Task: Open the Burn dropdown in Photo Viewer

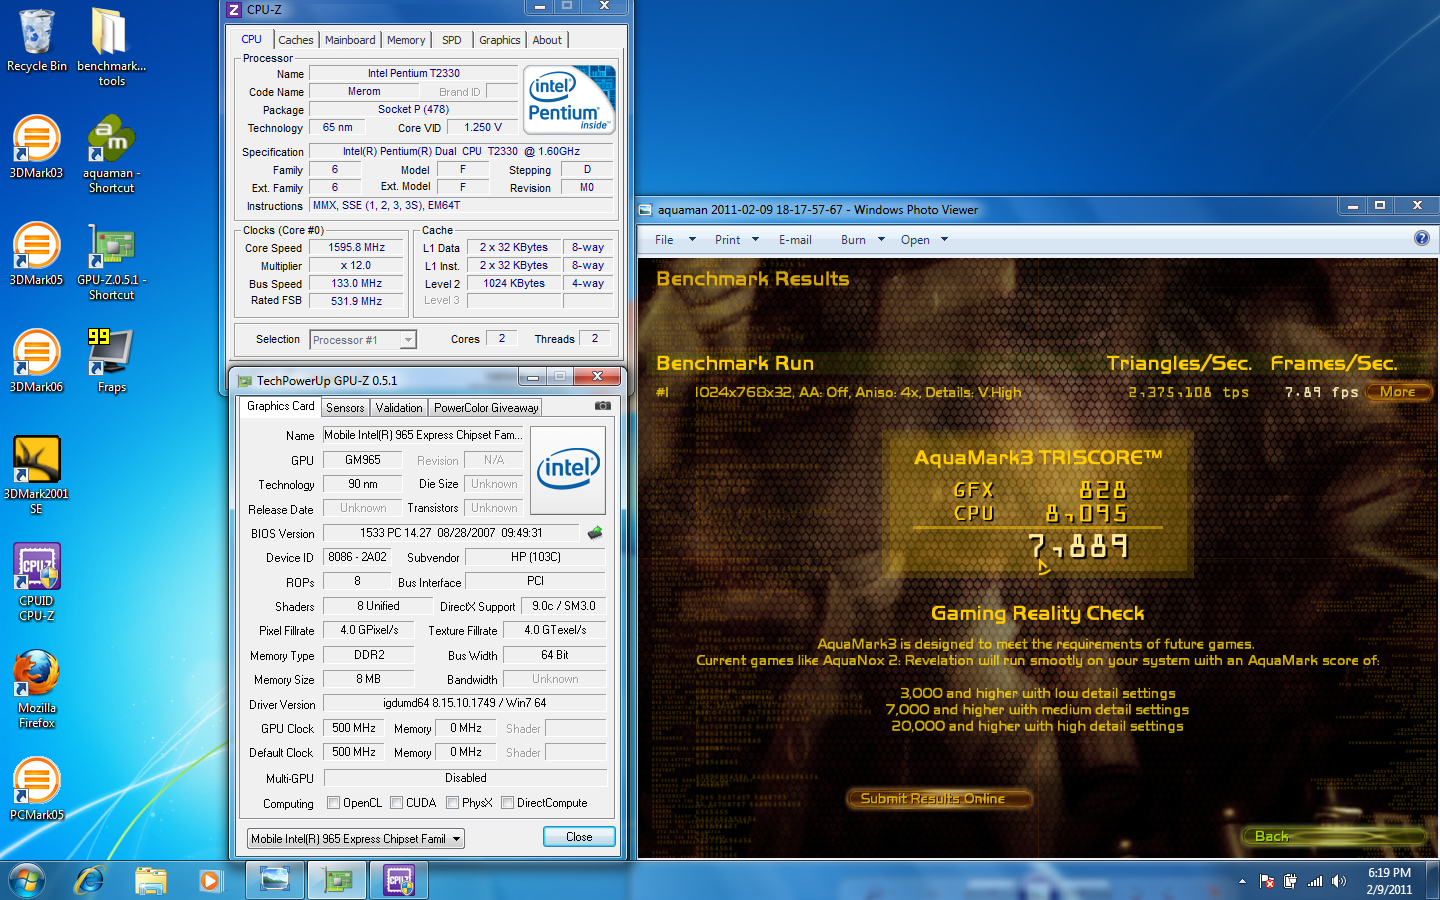Action: (863, 240)
